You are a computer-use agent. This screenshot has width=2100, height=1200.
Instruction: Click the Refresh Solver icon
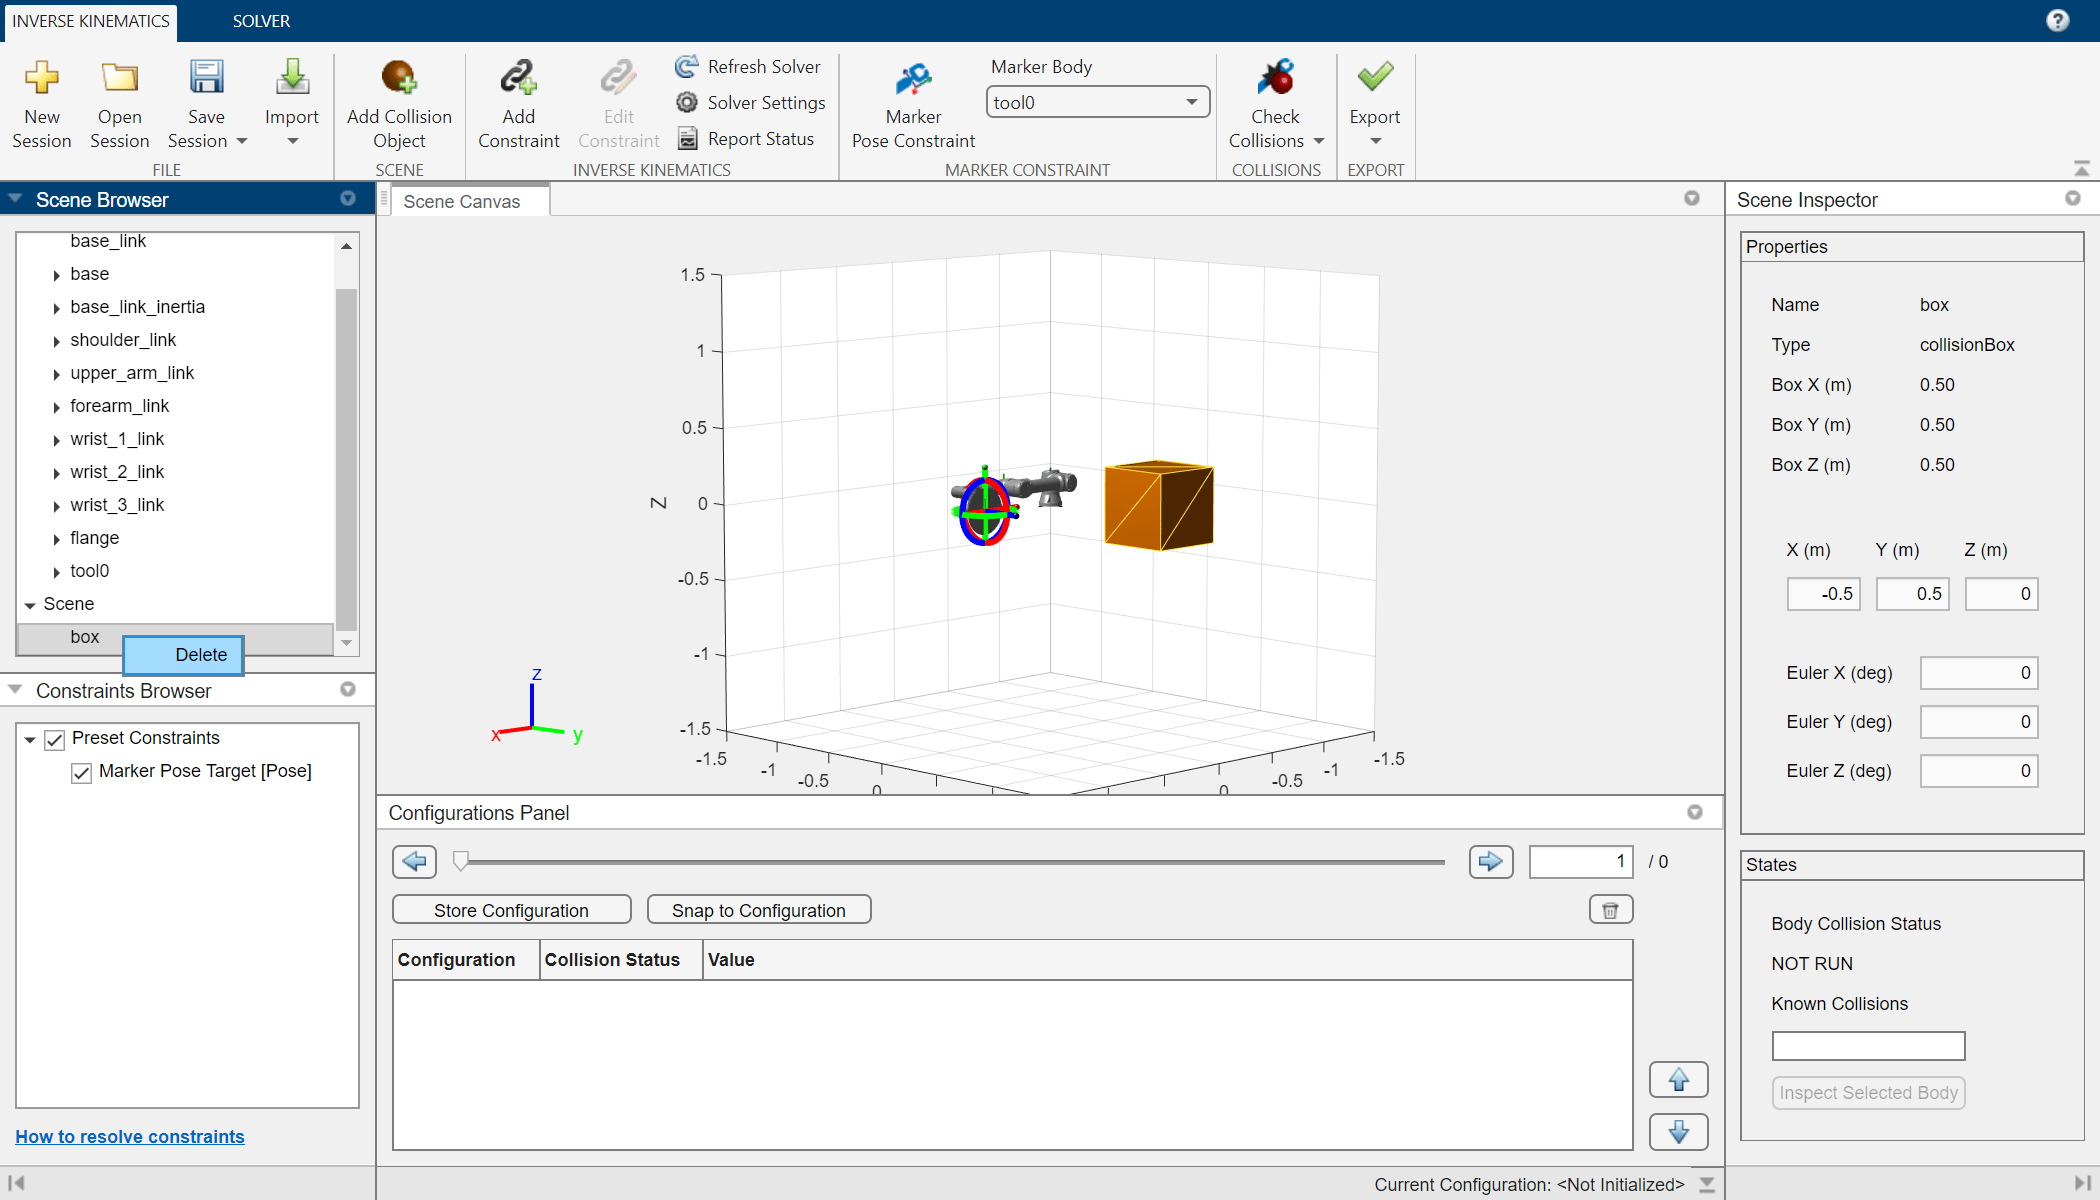click(687, 66)
